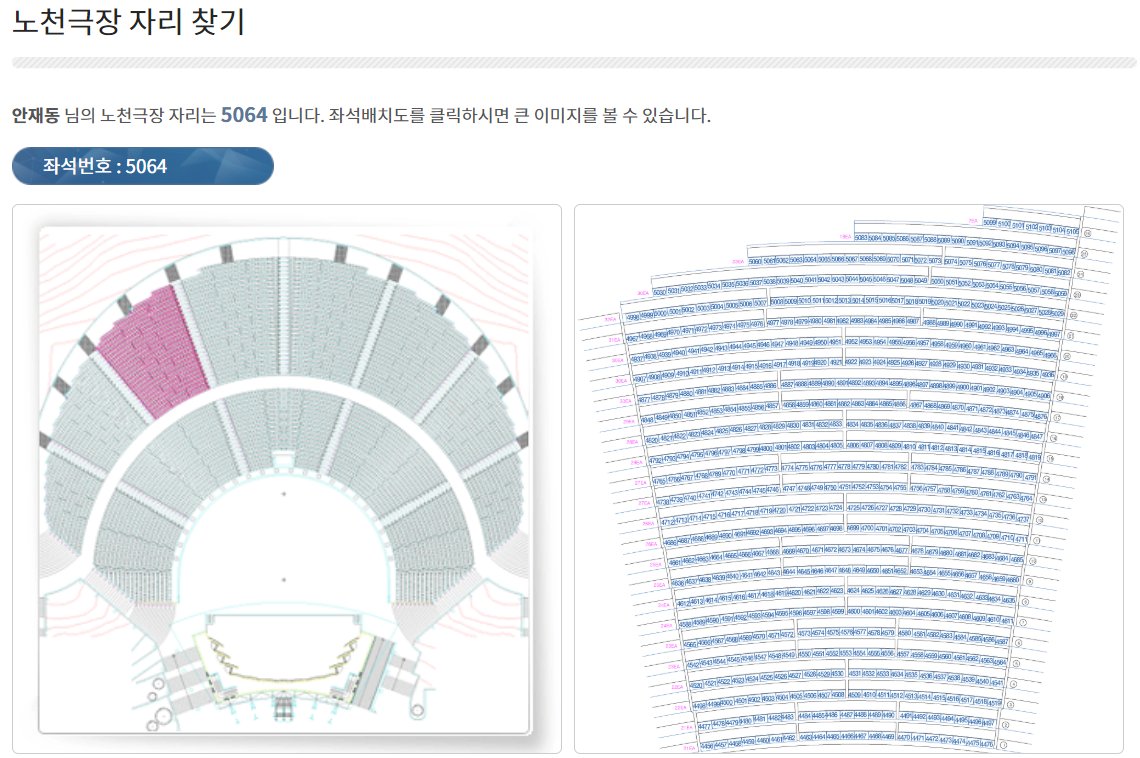
Task: Select seat 5099 in the top row
Action: click(990, 224)
